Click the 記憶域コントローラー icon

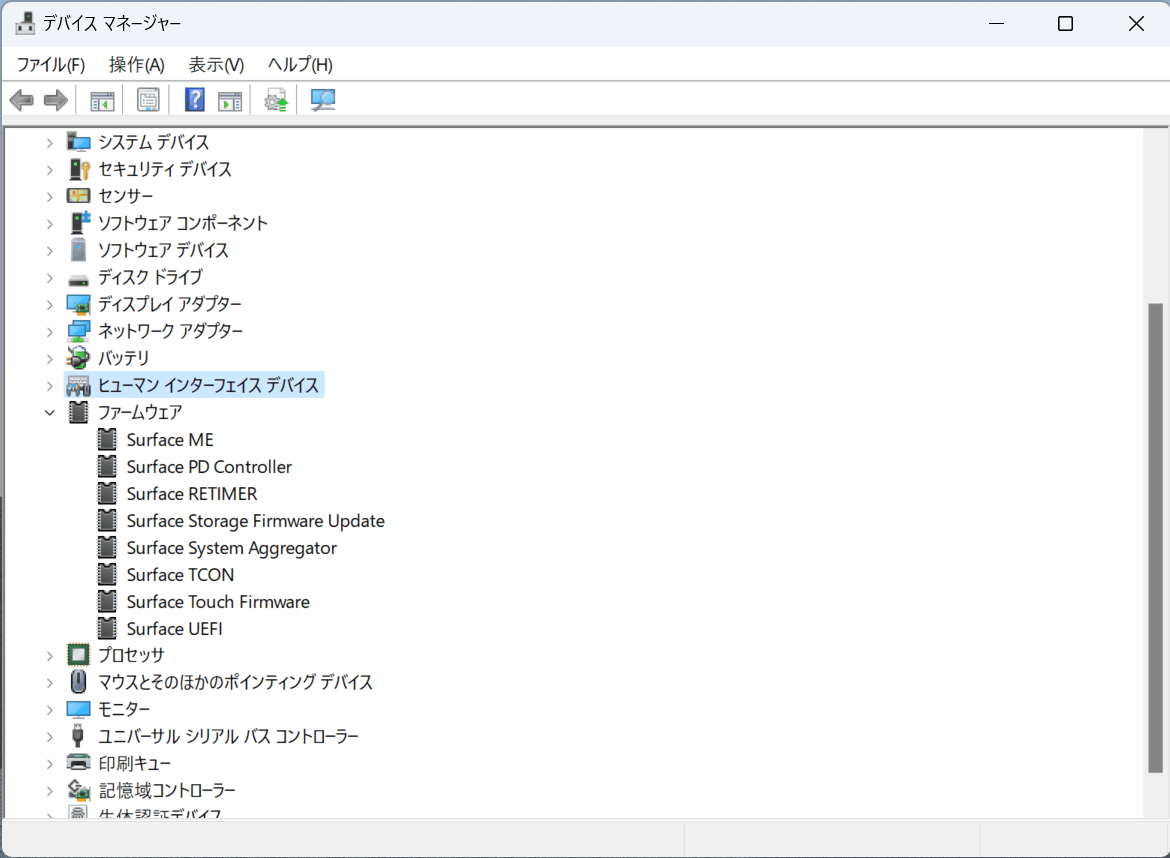coord(78,790)
